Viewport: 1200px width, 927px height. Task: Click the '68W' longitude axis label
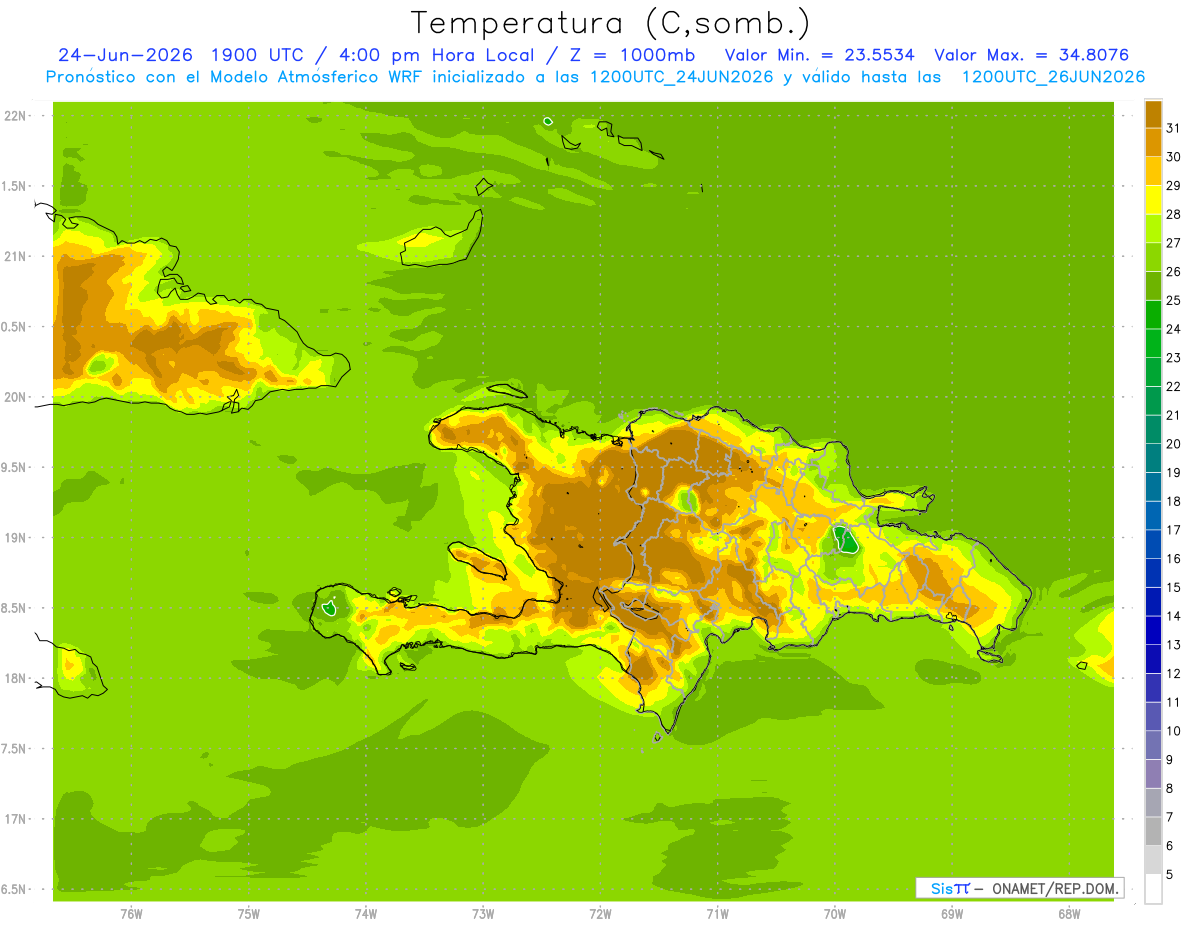(1069, 914)
